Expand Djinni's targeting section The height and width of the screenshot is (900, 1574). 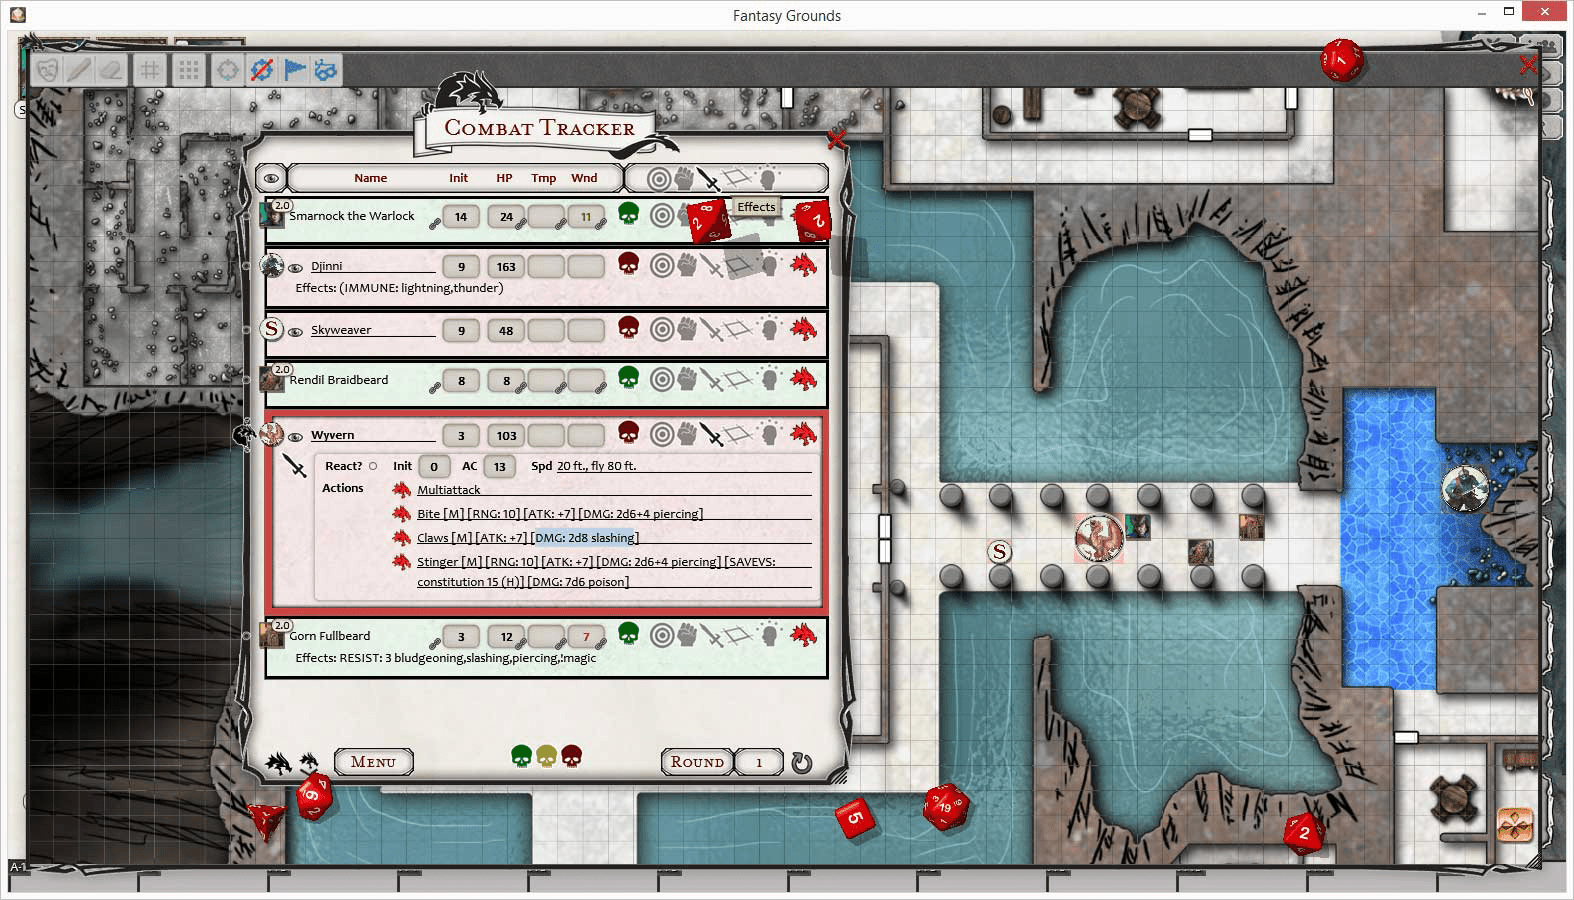click(x=661, y=266)
